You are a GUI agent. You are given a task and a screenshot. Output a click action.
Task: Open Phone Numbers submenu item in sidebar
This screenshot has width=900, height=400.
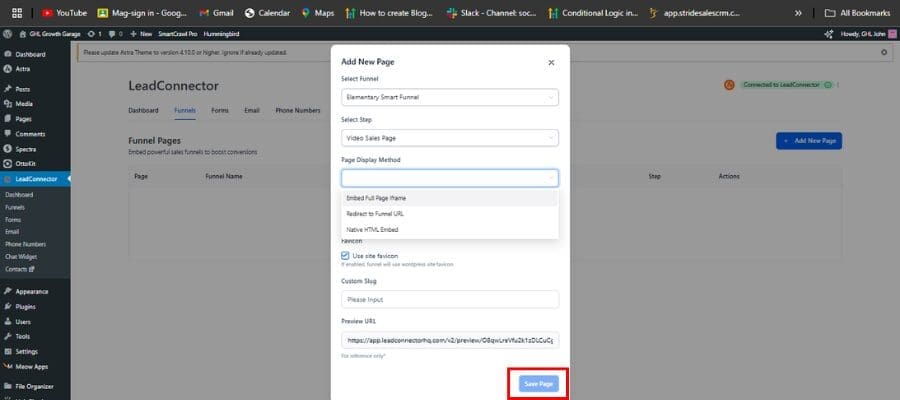coord(25,244)
